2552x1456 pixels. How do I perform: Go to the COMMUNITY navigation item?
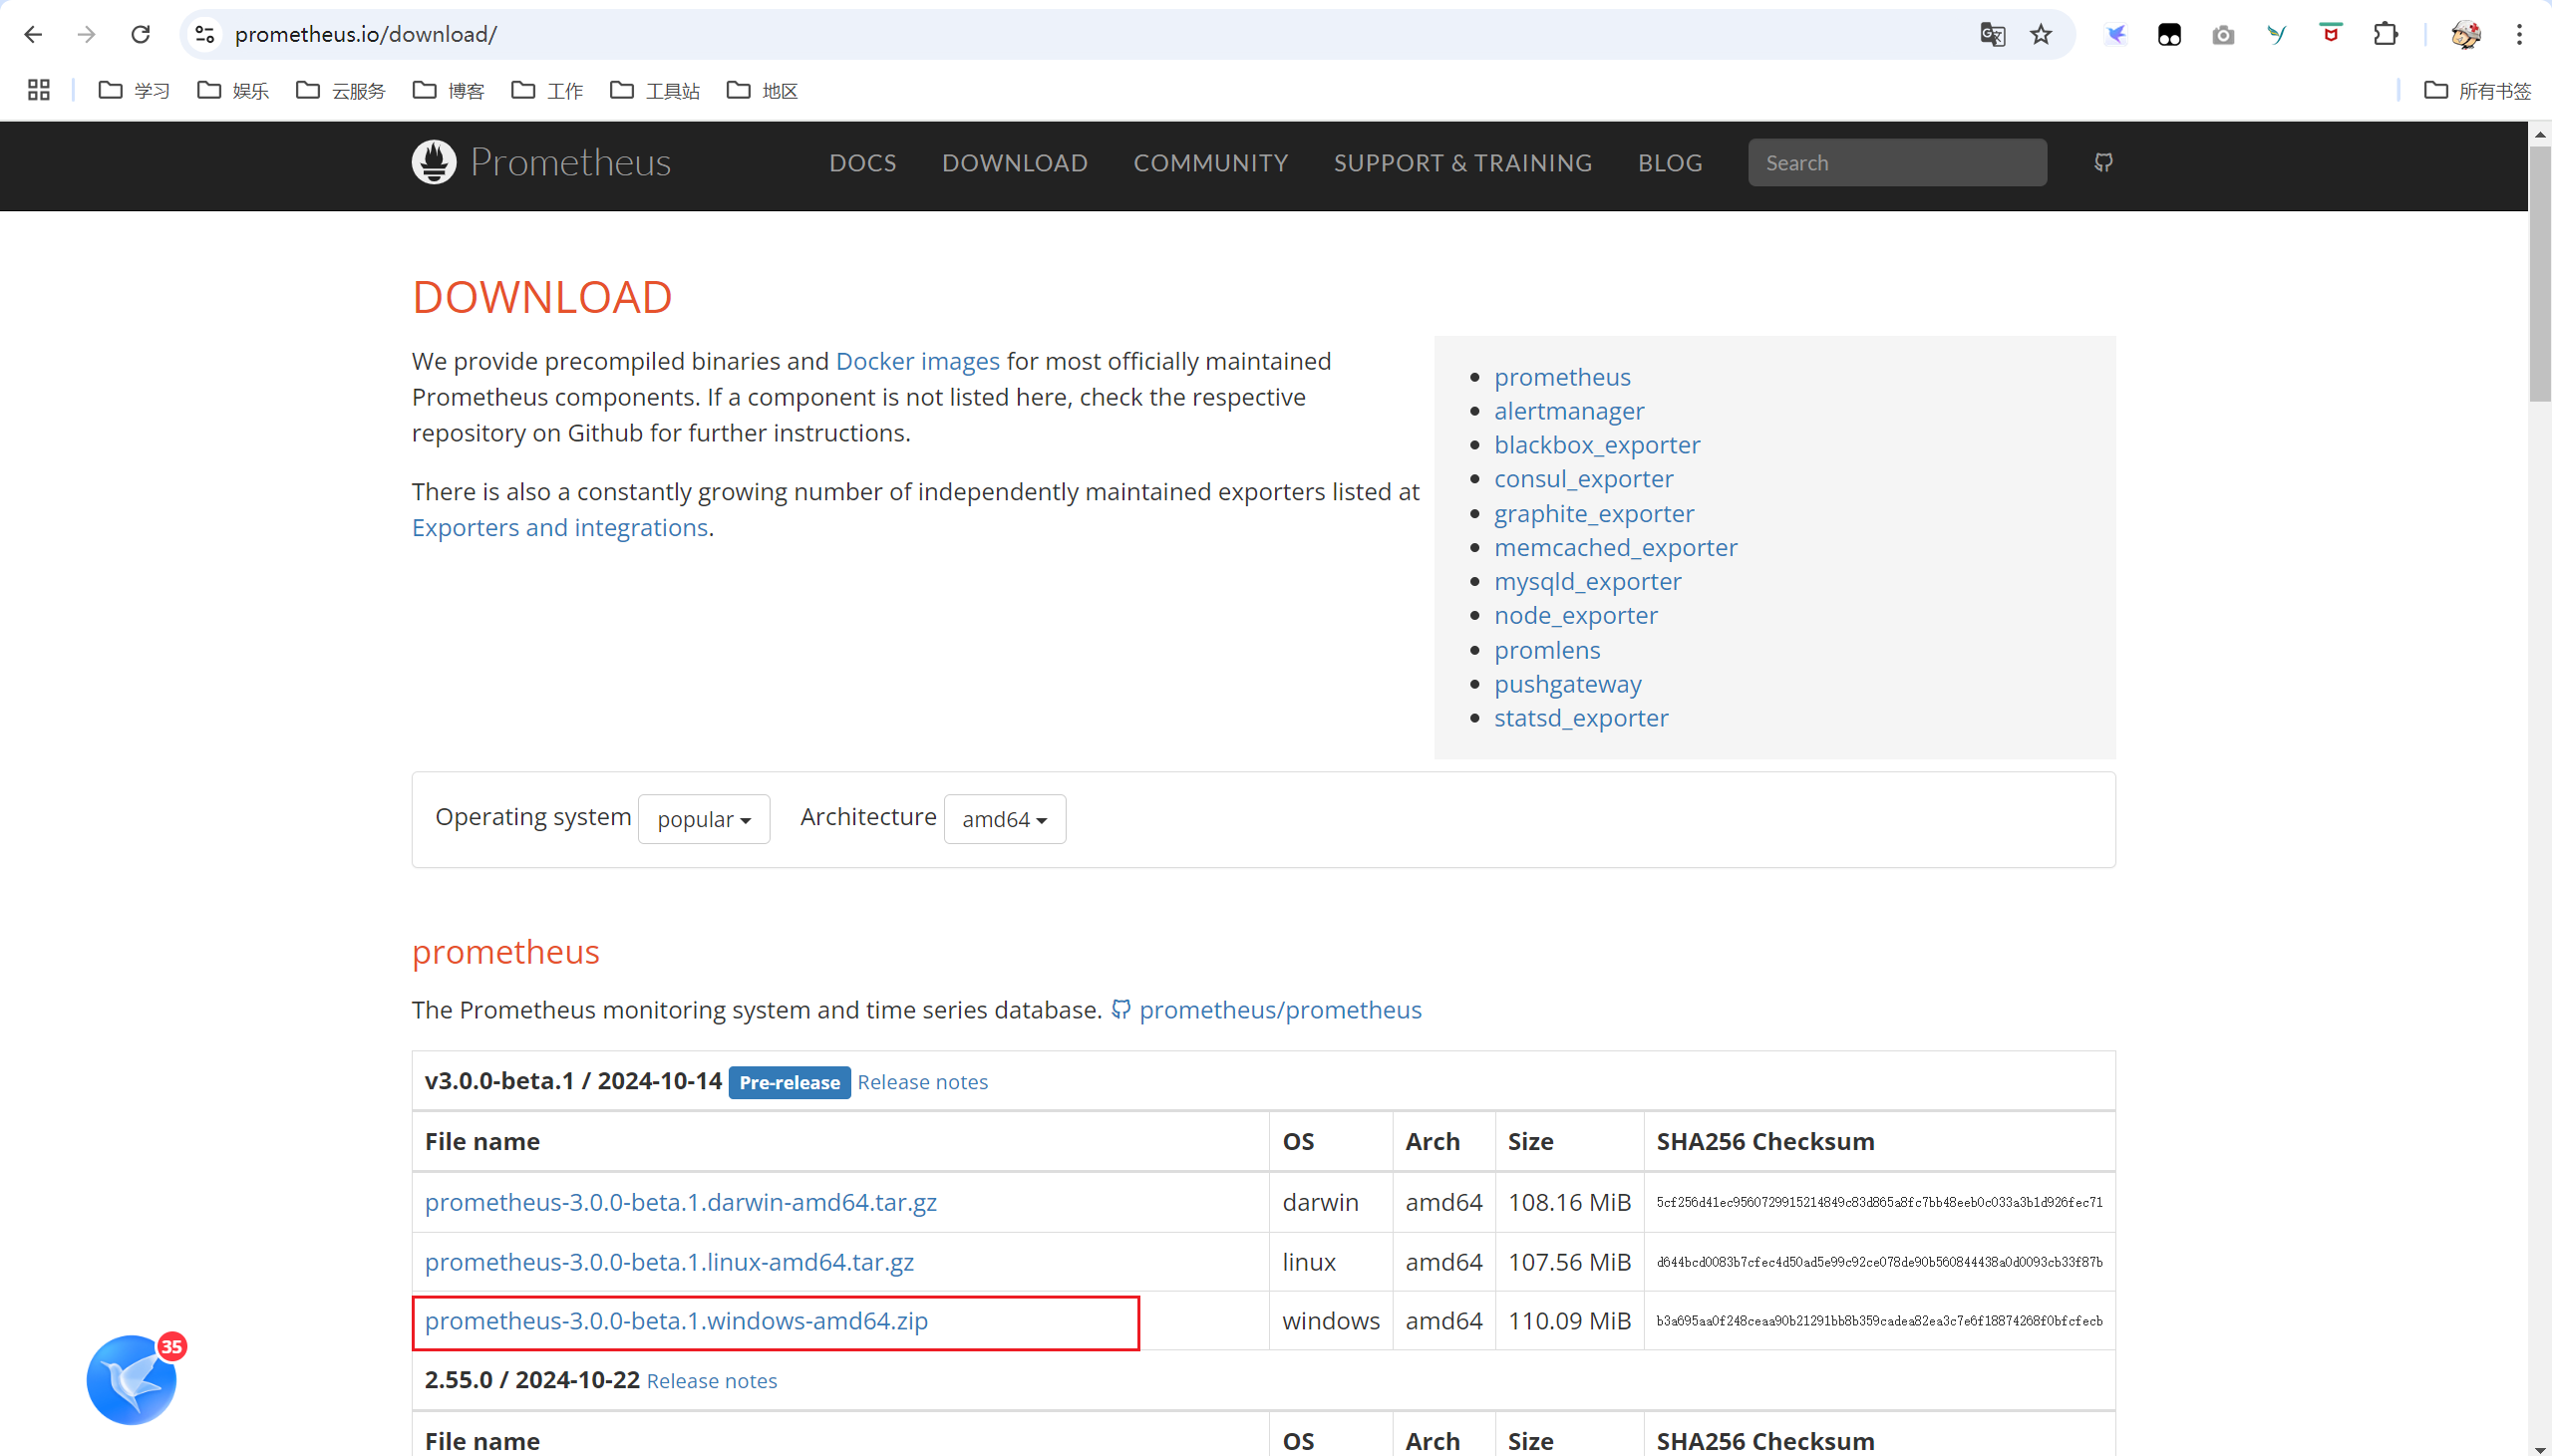coord(1210,163)
